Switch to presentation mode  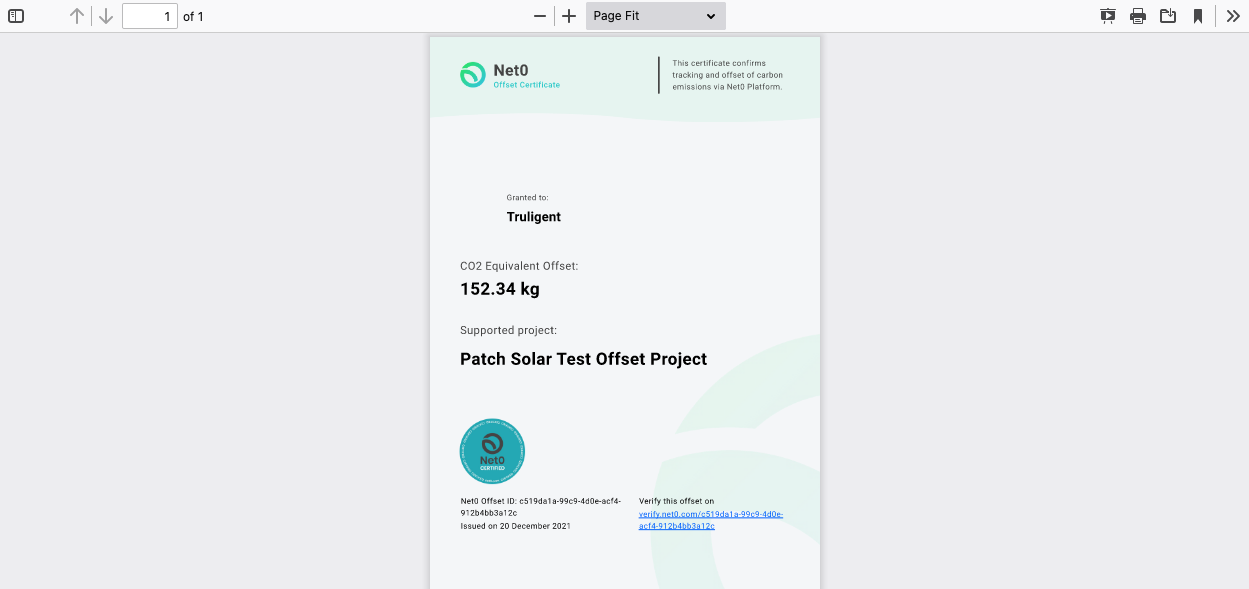(1108, 16)
